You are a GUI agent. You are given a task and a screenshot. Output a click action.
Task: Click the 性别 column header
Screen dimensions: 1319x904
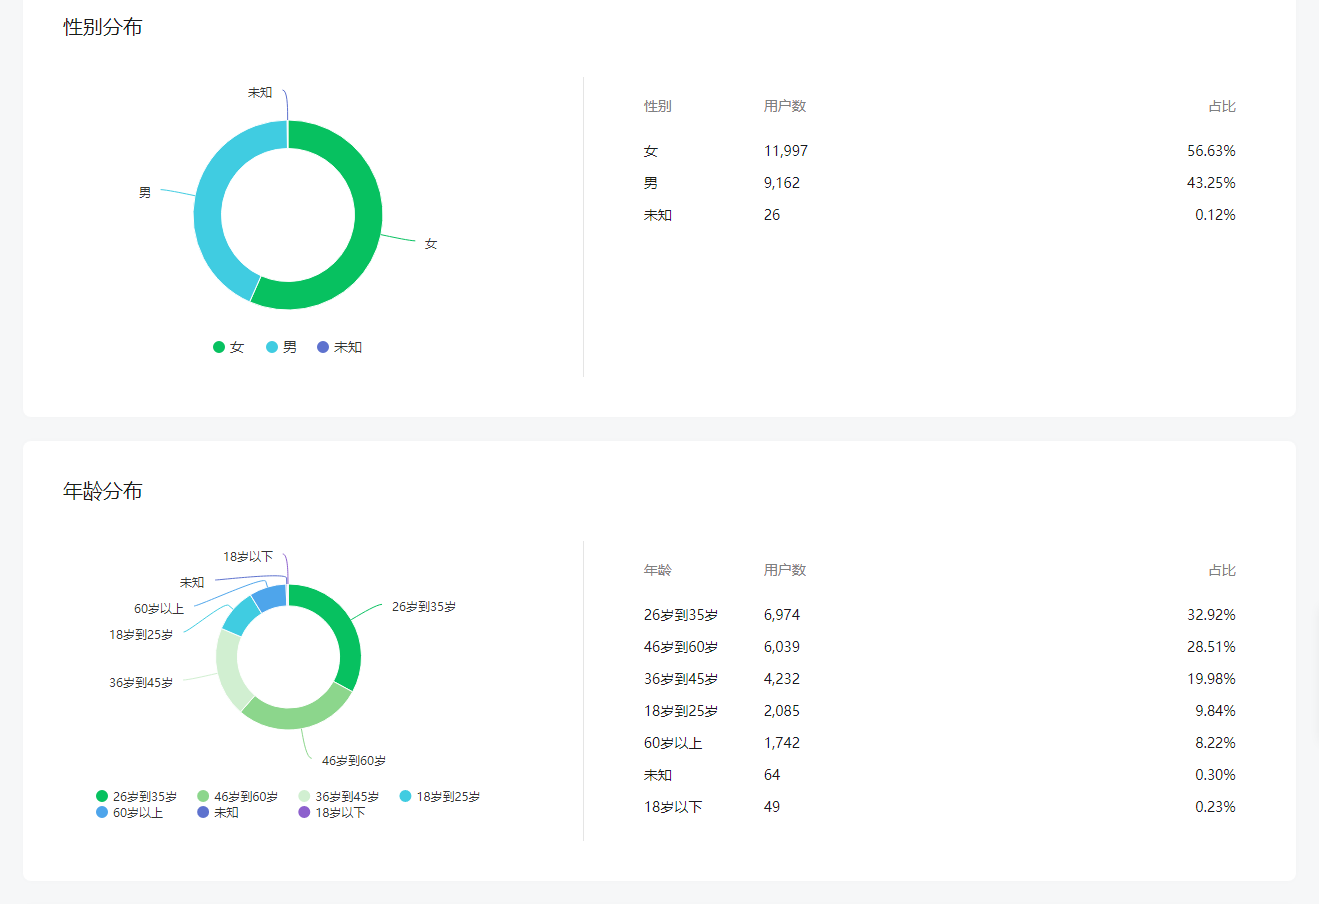pyautogui.click(x=658, y=106)
